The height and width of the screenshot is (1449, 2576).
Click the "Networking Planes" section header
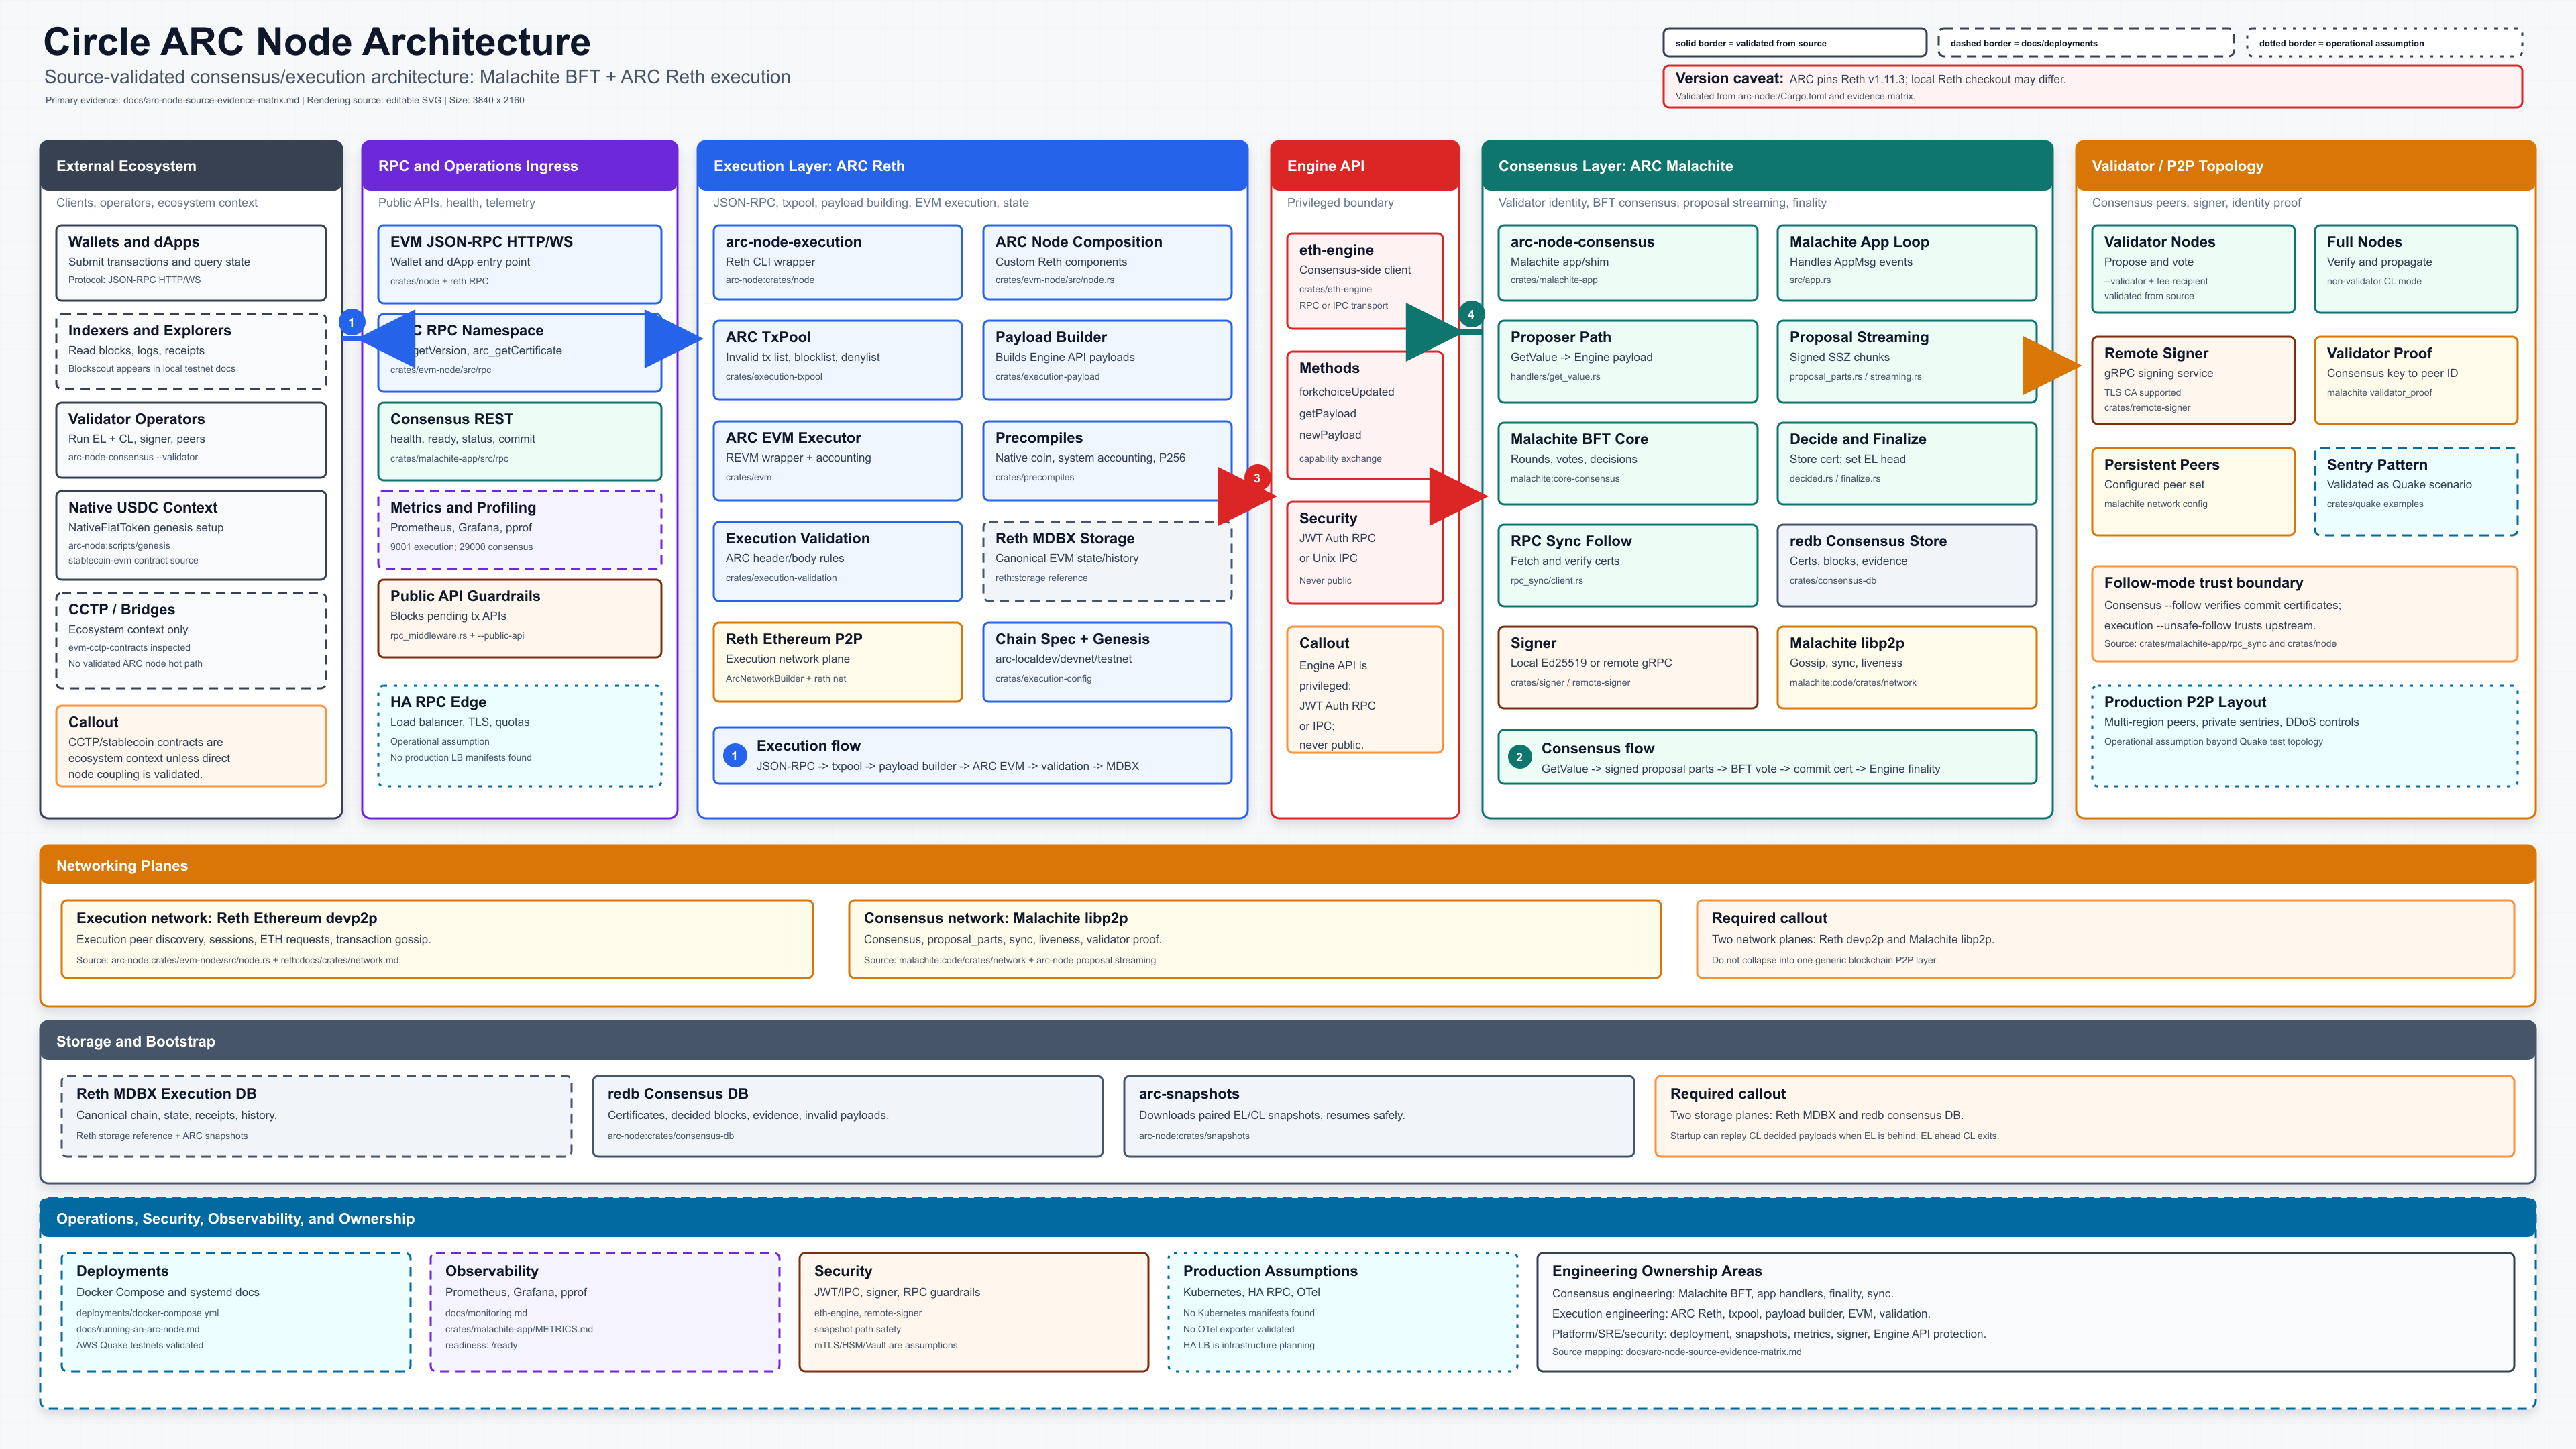coord(1288,865)
